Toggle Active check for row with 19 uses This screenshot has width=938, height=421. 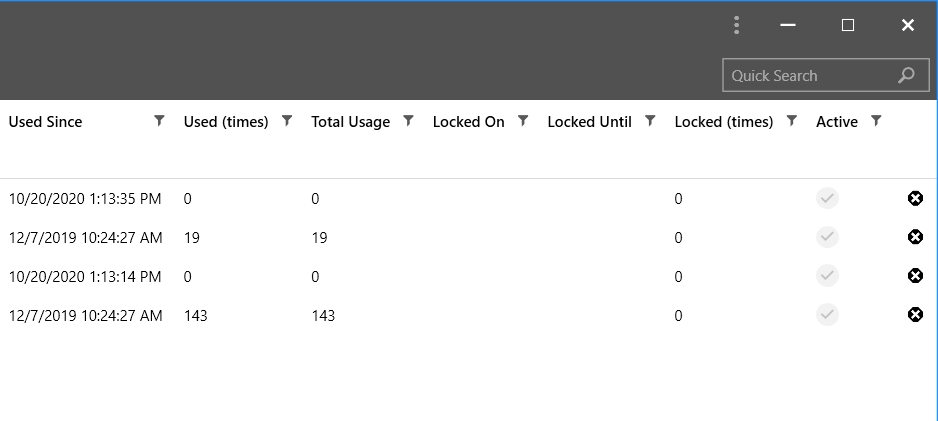(827, 237)
